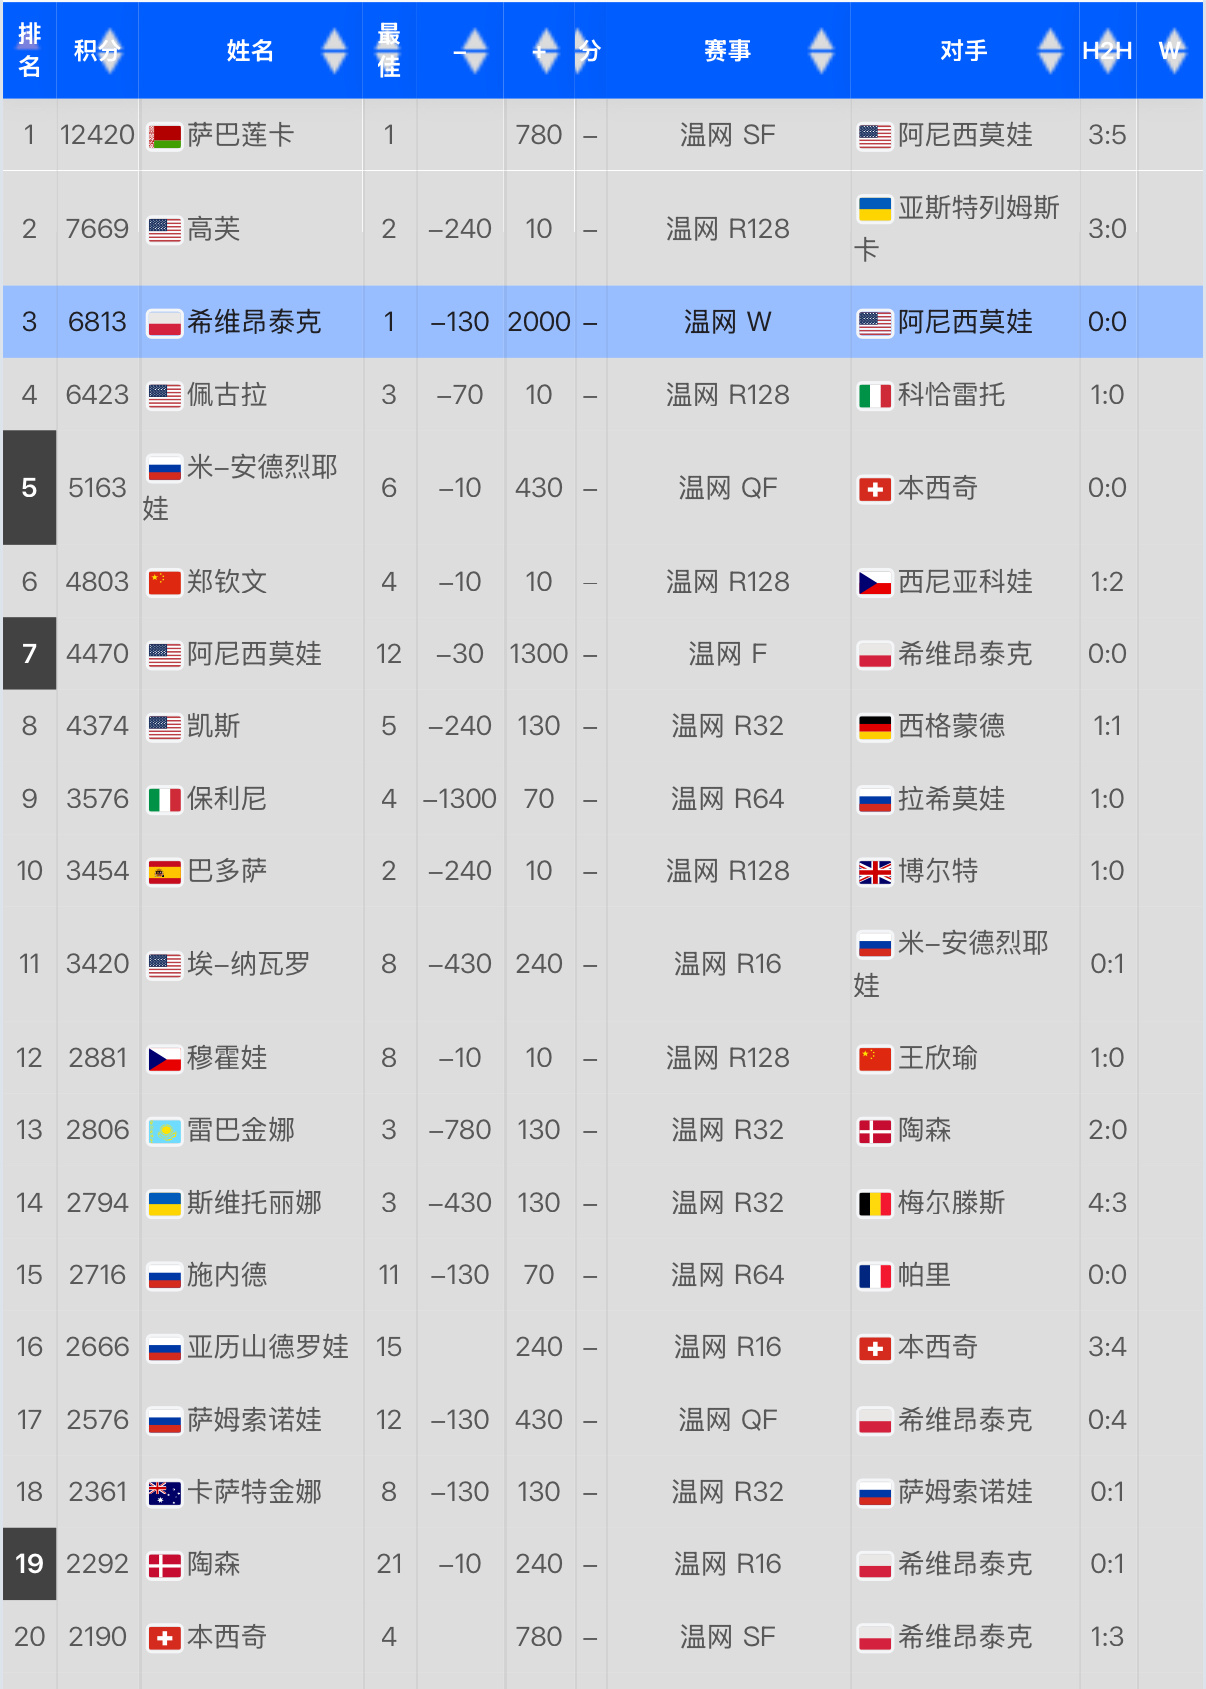
Task: Click China flag beside 郑钦文
Action: [165, 583]
